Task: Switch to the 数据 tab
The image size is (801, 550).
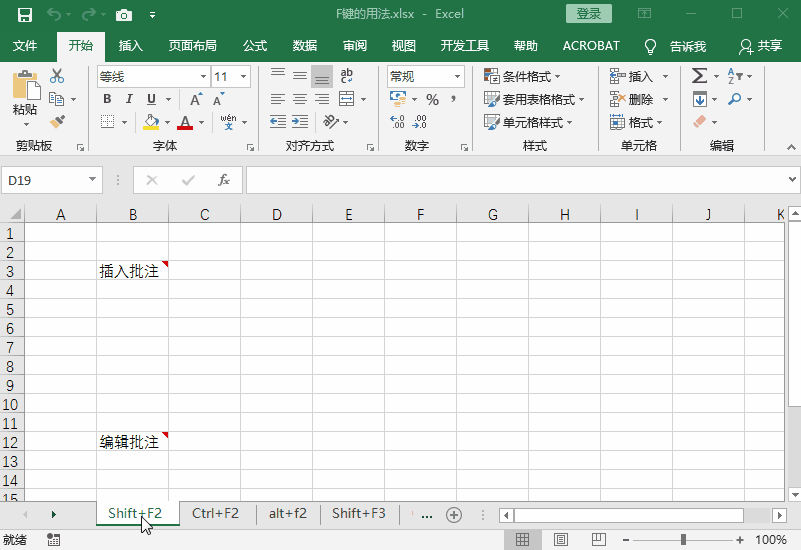Action: [x=305, y=46]
